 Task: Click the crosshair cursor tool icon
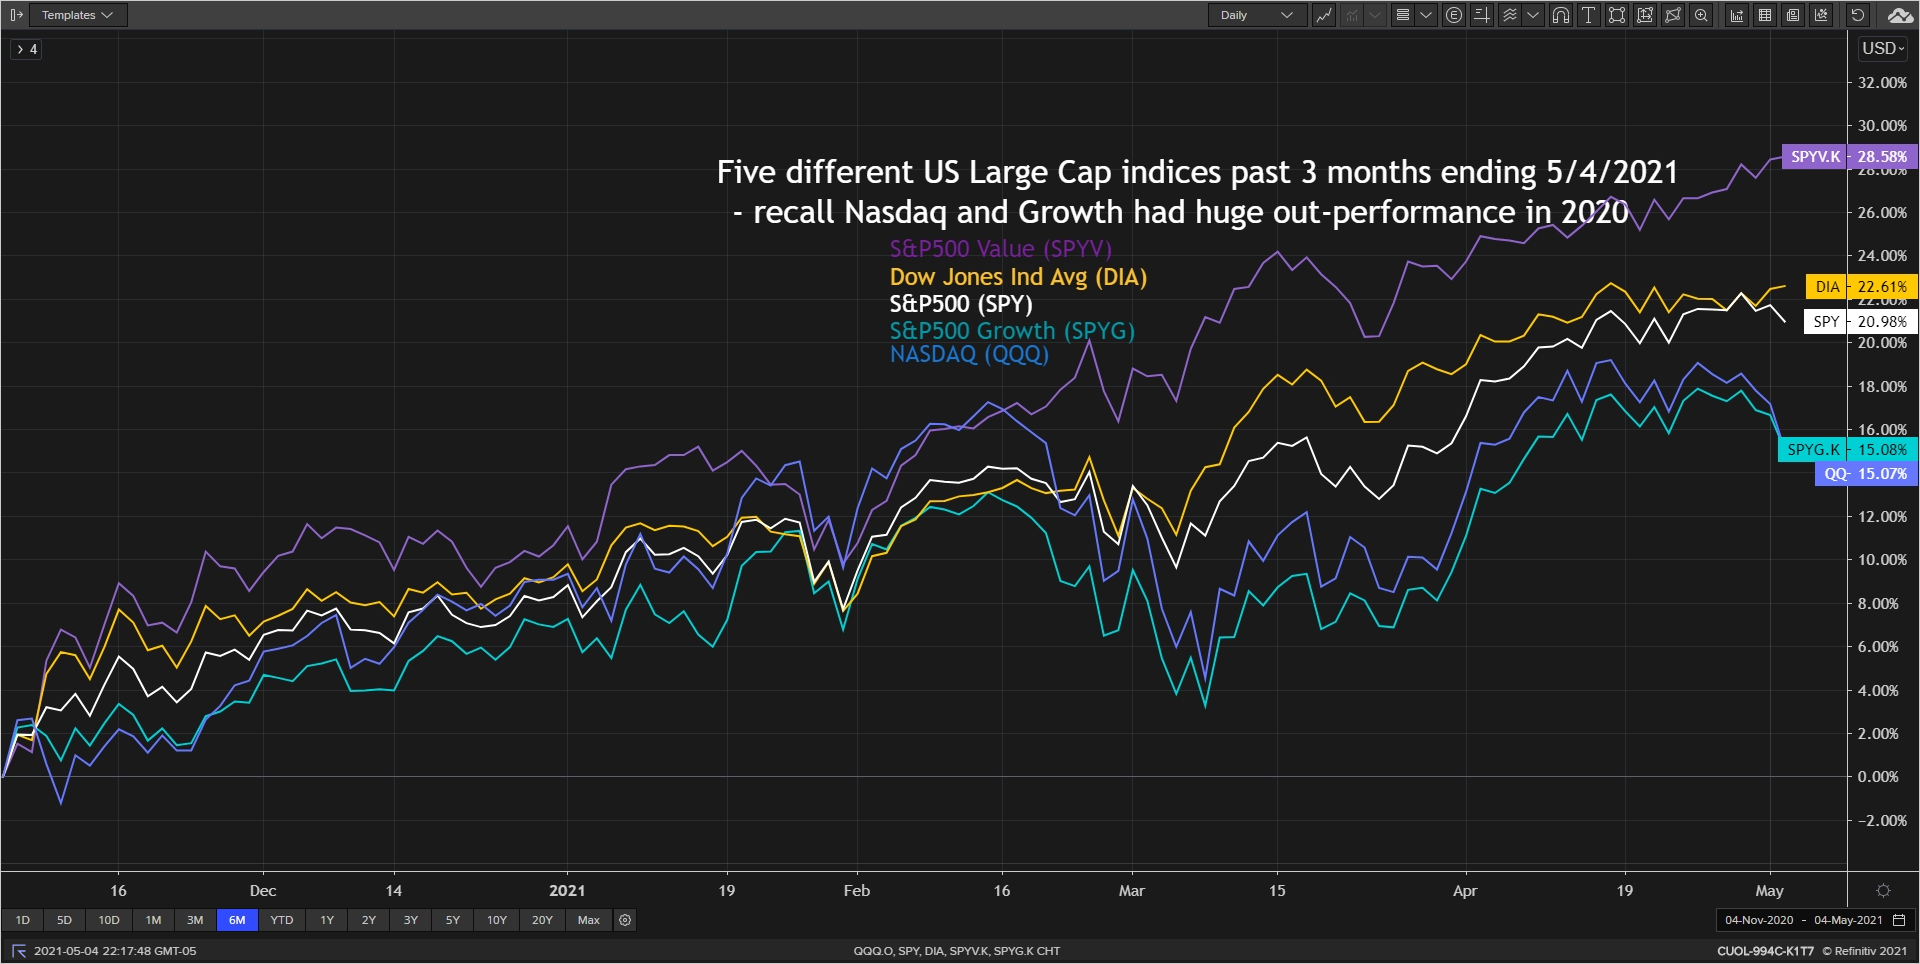(1482, 15)
